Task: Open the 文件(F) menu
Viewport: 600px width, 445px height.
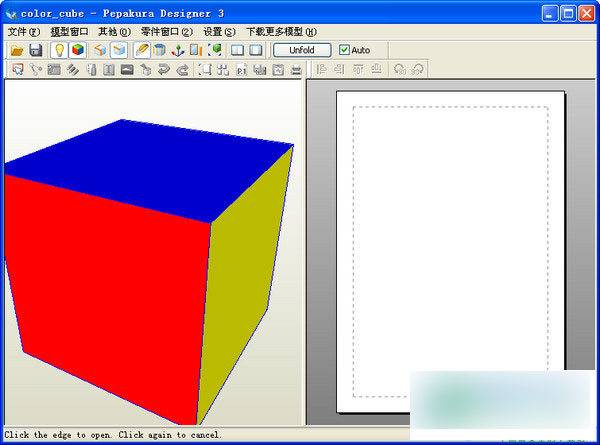Action: click(x=24, y=32)
